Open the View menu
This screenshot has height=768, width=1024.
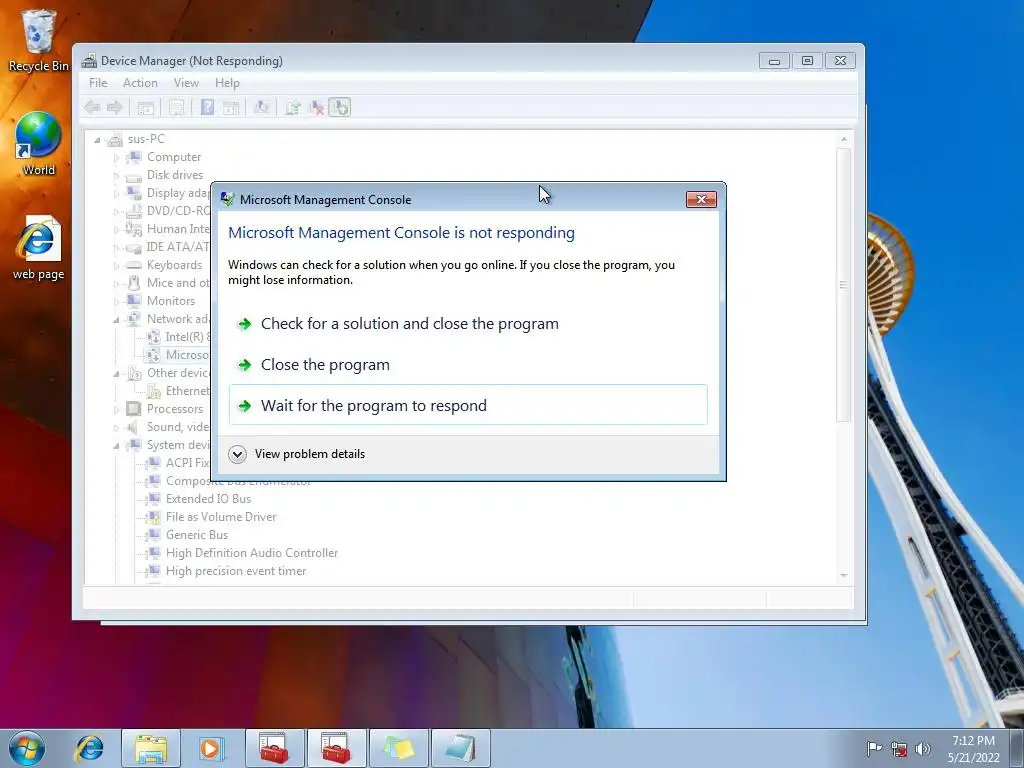186,83
